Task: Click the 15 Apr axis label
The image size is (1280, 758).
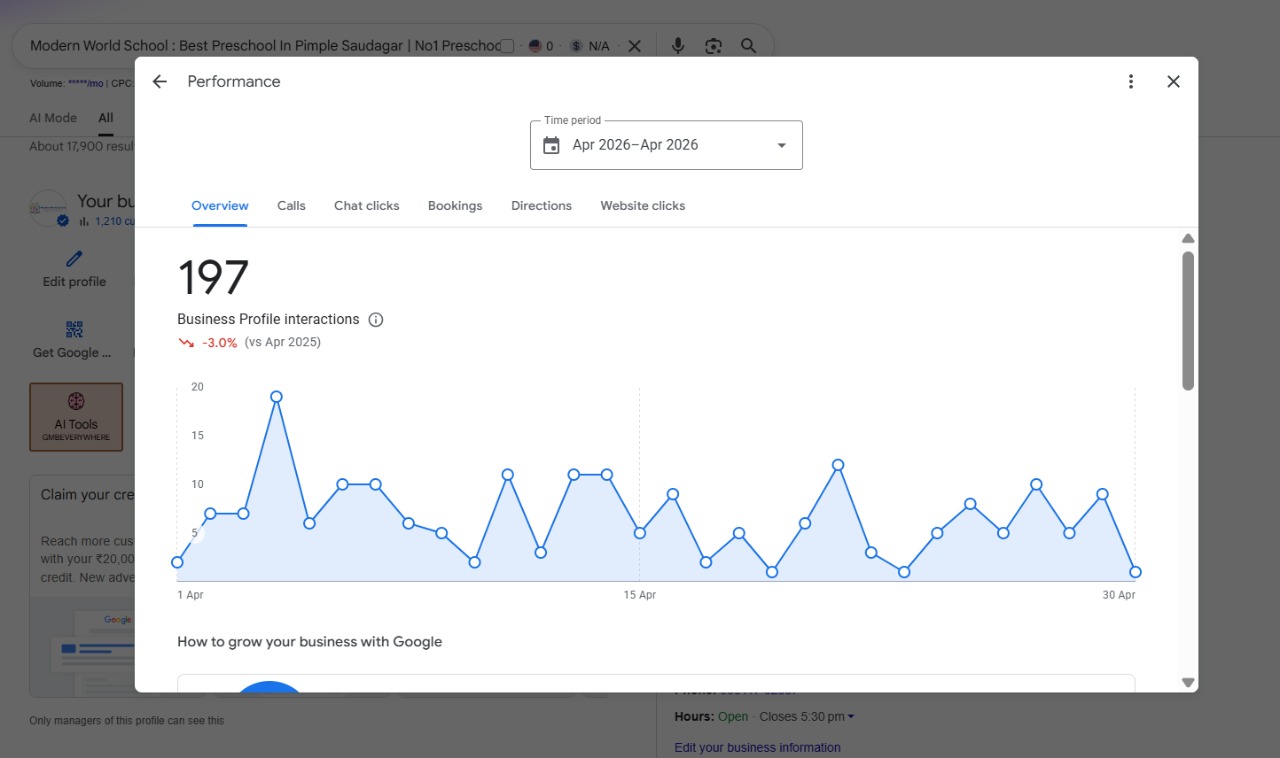Action: point(640,595)
